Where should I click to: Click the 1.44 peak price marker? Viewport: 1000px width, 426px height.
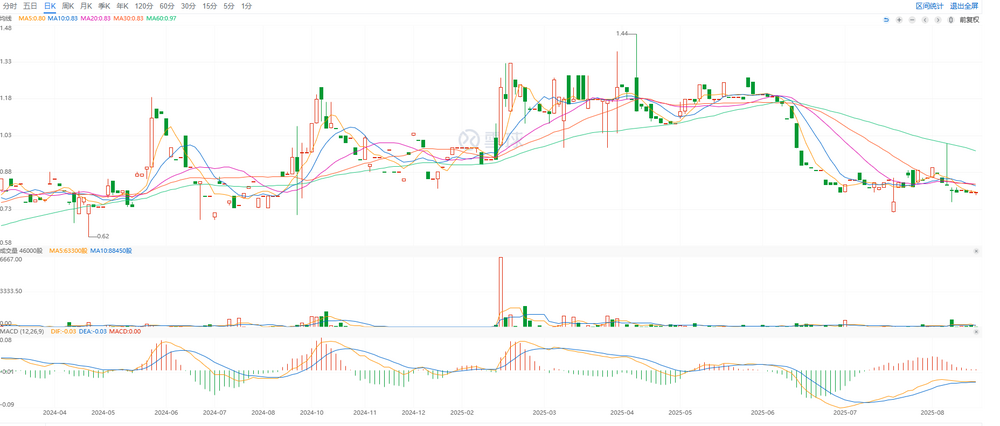pos(623,33)
